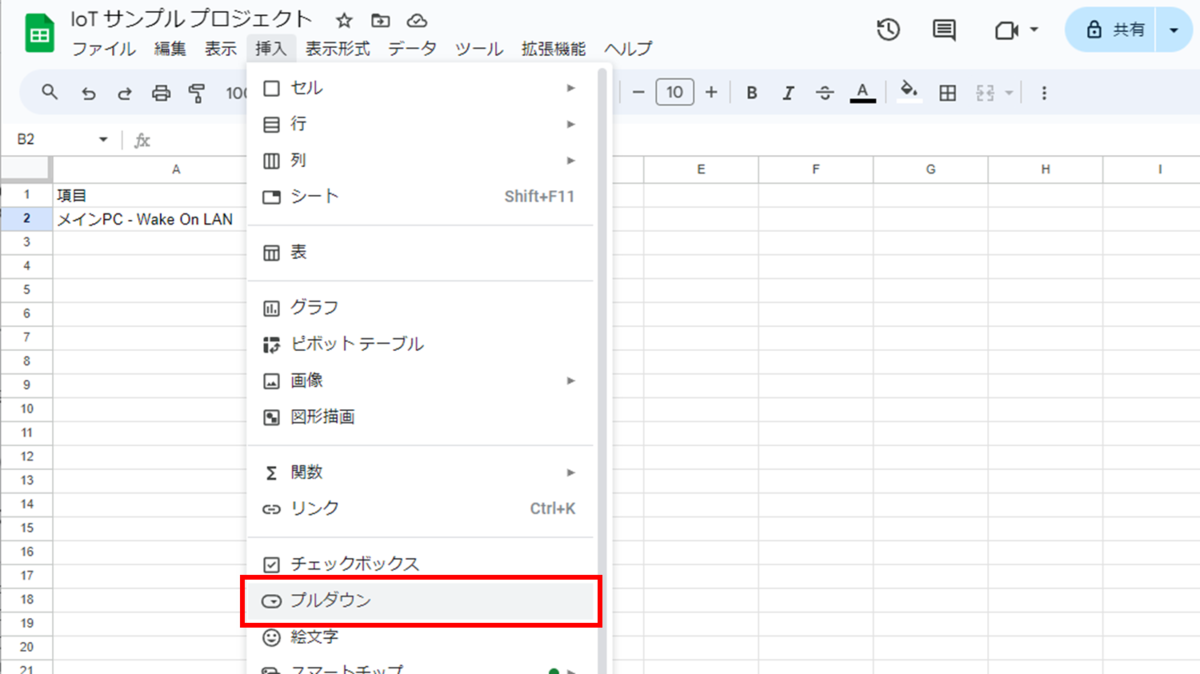Screen dimensions: 1200x674
Task: Insert a new シート
Action: pos(421,196)
